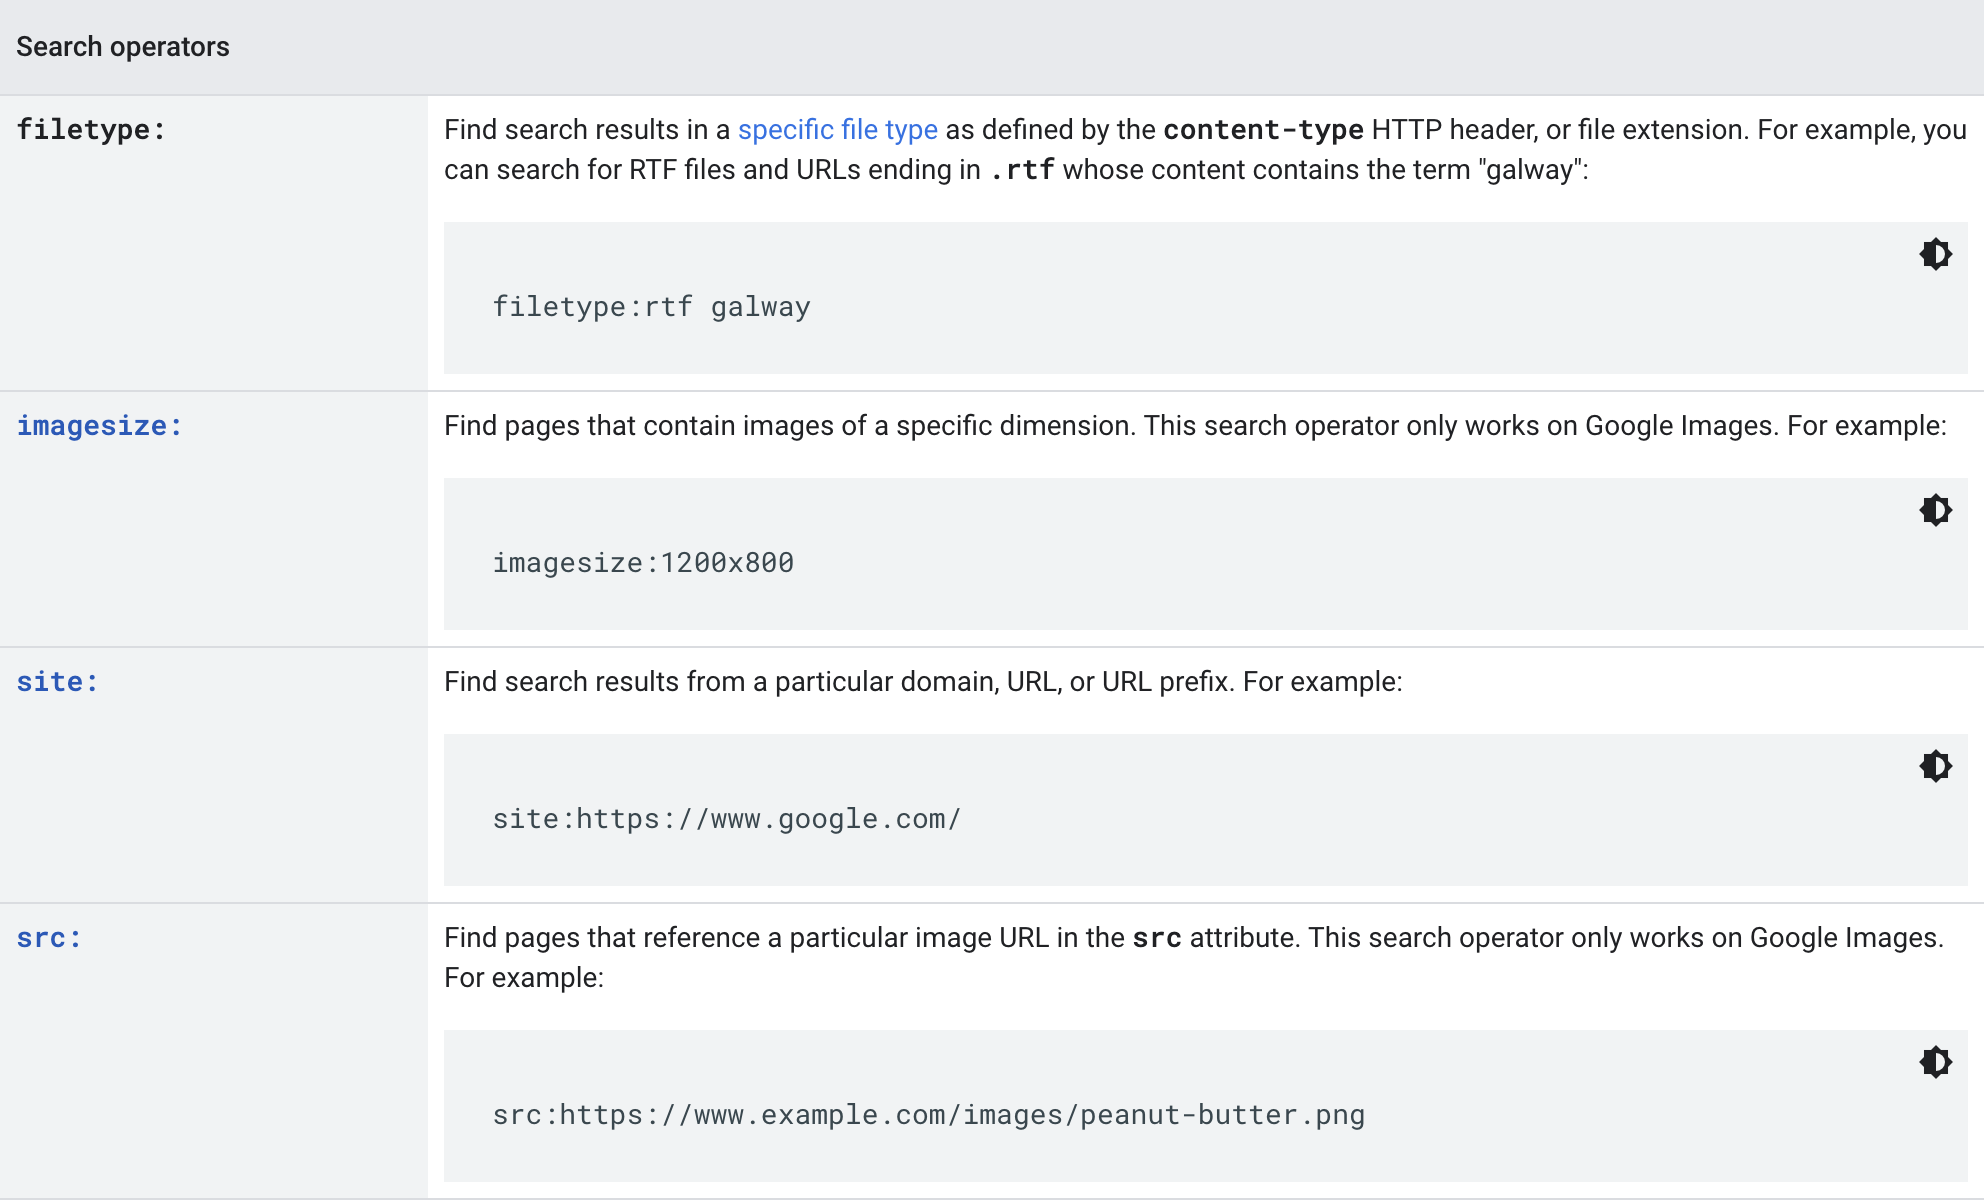Image resolution: width=1984 pixels, height=1200 pixels.
Task: Follow the imagesize: operator link
Action: coord(99,426)
